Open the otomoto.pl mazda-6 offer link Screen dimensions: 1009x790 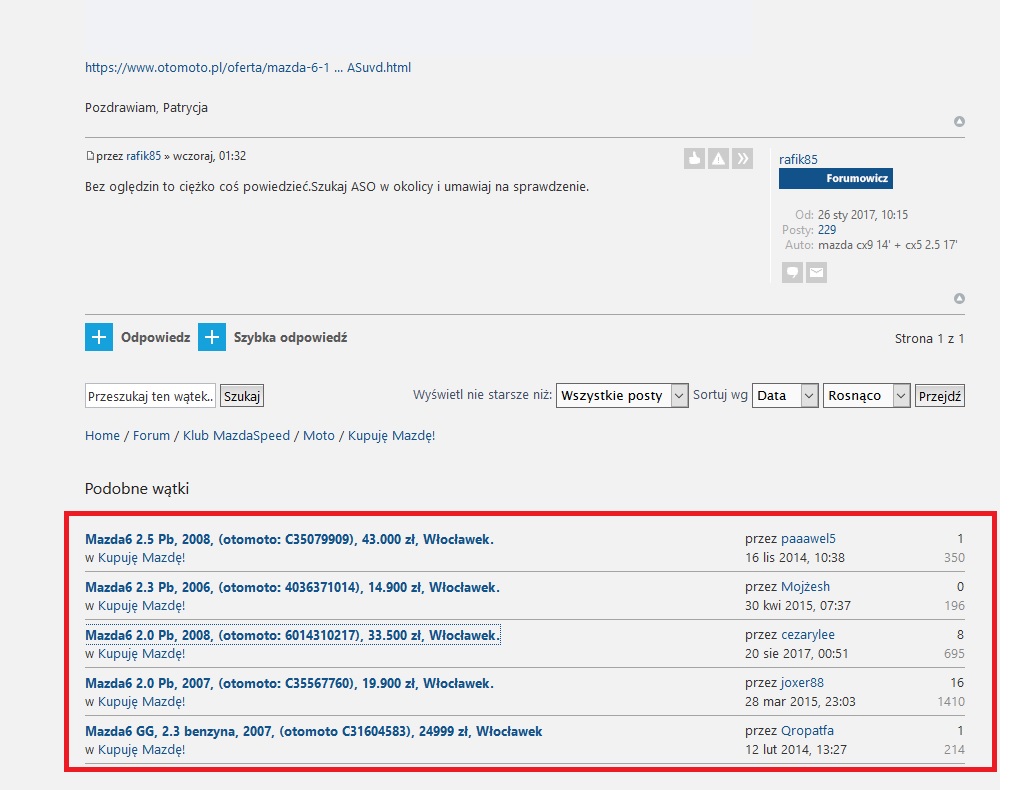[x=248, y=68]
